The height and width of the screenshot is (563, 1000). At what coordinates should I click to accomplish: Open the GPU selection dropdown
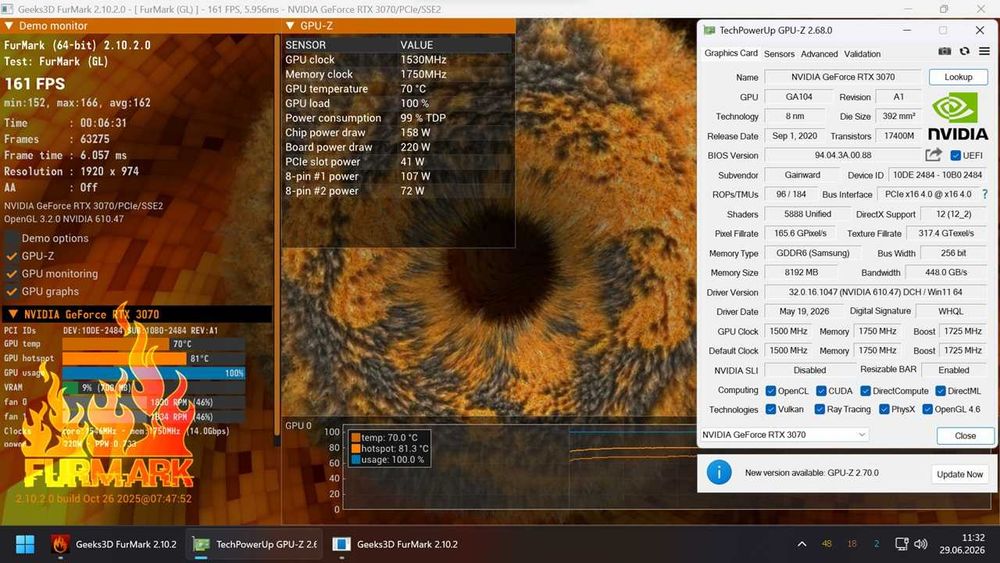784,435
